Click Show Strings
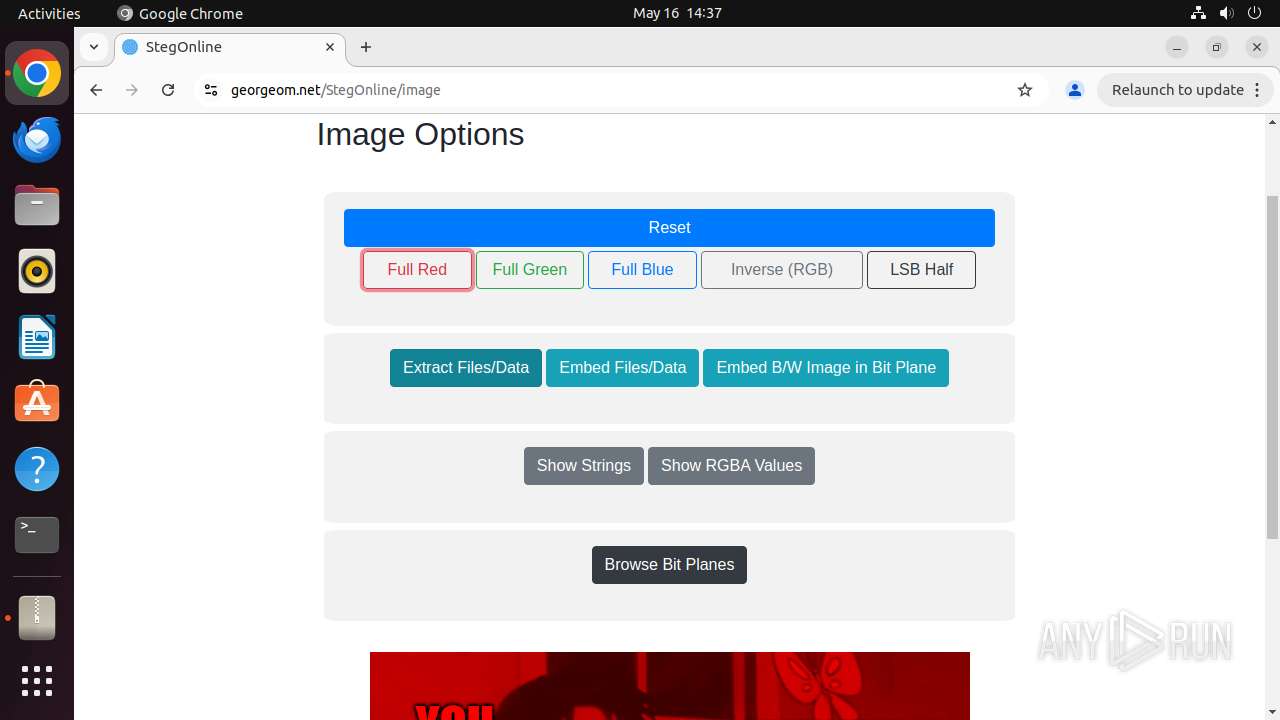 [584, 466]
